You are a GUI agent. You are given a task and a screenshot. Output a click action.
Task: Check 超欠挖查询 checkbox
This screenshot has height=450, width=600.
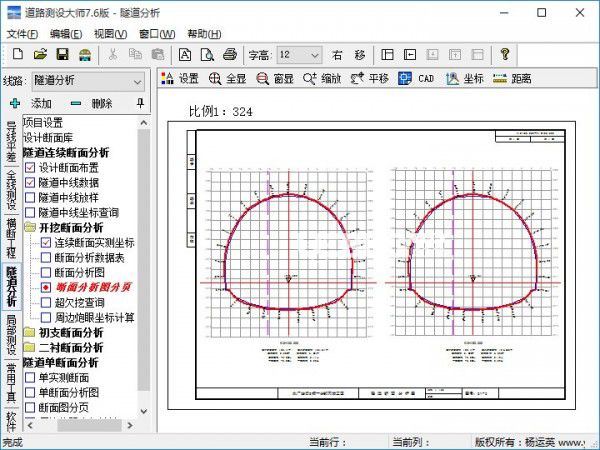[x=46, y=303]
